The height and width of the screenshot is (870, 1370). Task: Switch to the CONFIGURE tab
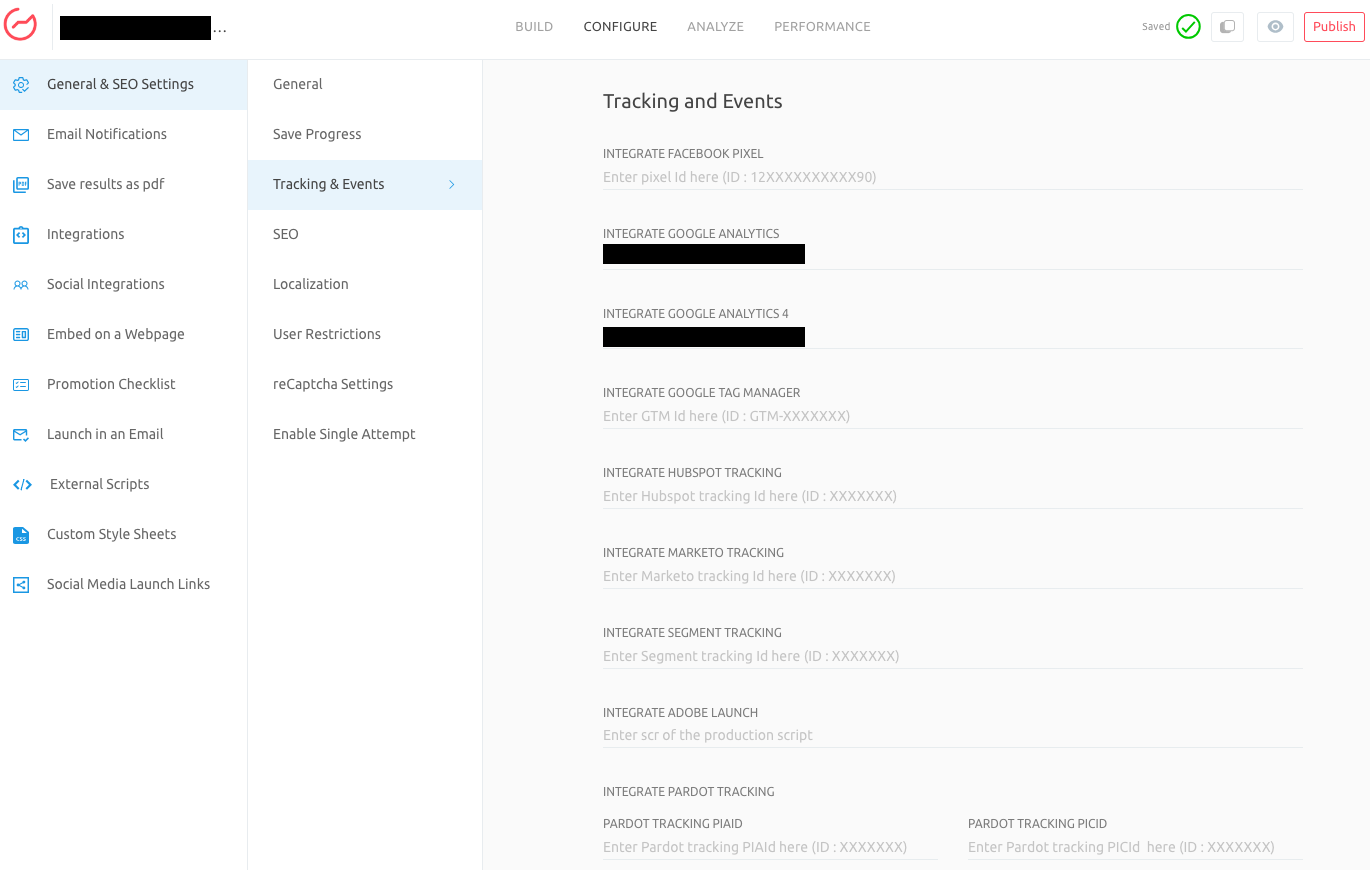[x=620, y=27]
